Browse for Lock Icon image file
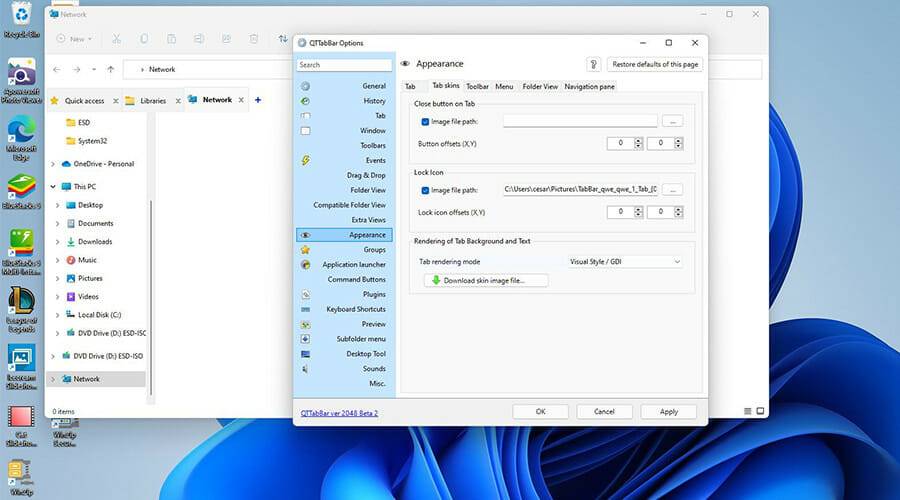This screenshot has width=900, height=500. coord(672,189)
